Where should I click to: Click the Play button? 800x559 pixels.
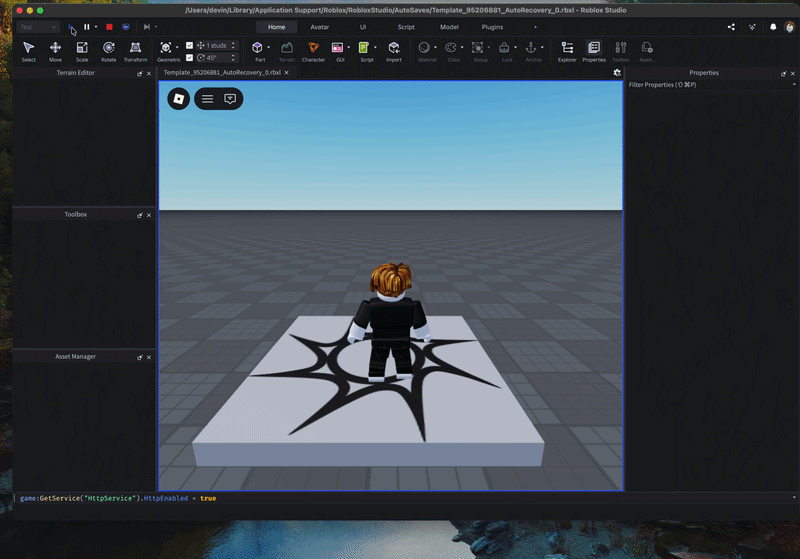click(x=70, y=27)
